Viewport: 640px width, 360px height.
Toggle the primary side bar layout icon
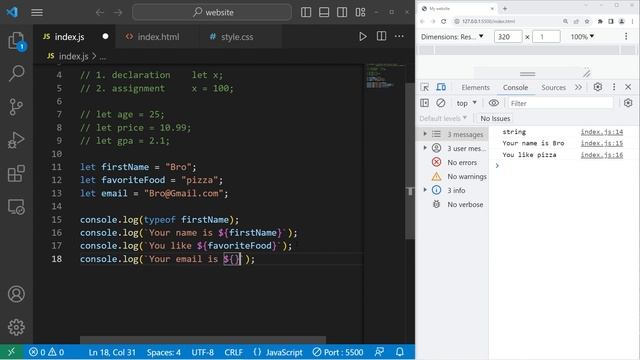click(306, 12)
